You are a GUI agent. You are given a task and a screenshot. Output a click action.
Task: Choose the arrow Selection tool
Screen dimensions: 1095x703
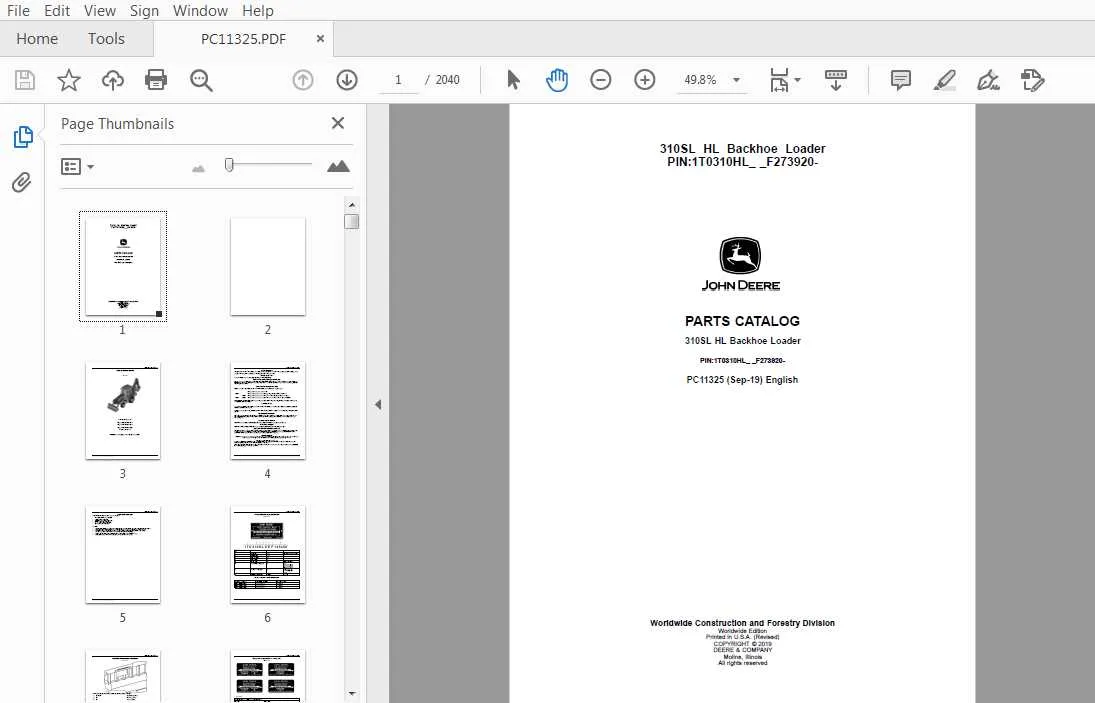tap(513, 80)
